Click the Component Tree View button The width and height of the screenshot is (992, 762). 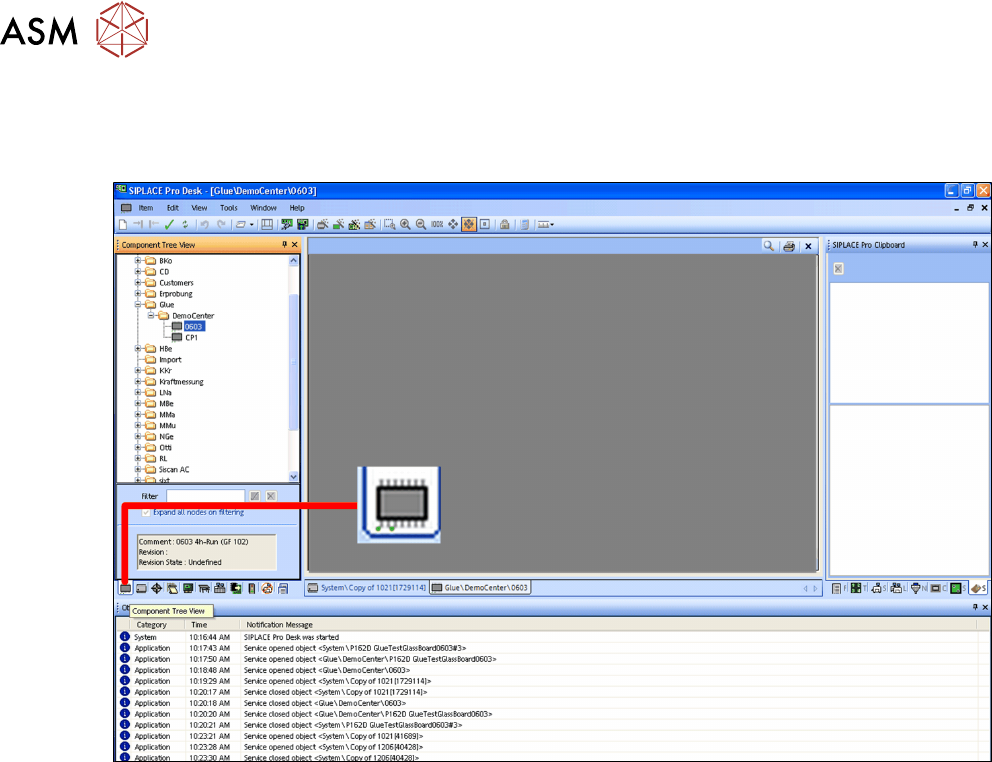tap(126, 589)
